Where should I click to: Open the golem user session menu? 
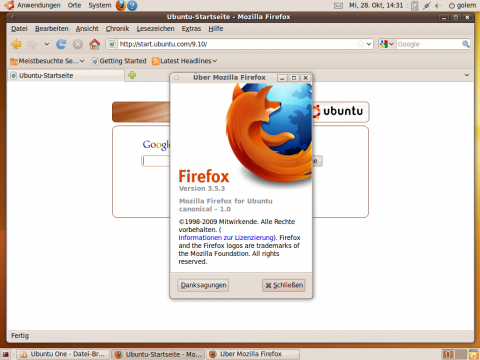pyautogui.click(x=462, y=5)
